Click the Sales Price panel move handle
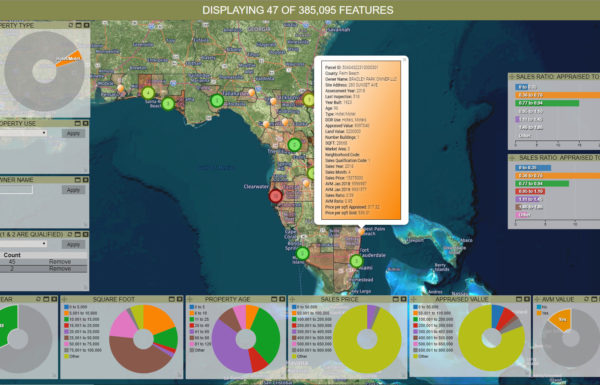This screenshot has width=600, height=385. (x=293, y=299)
